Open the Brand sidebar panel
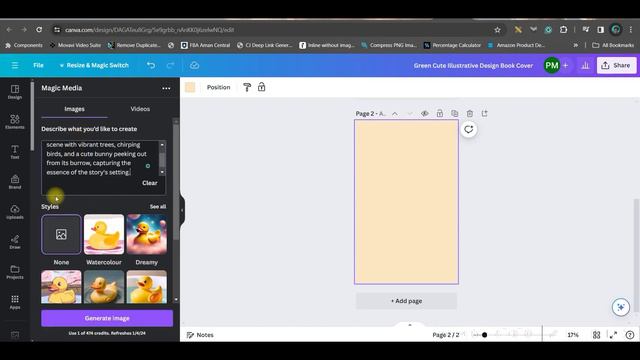The image size is (640, 360). 15,182
